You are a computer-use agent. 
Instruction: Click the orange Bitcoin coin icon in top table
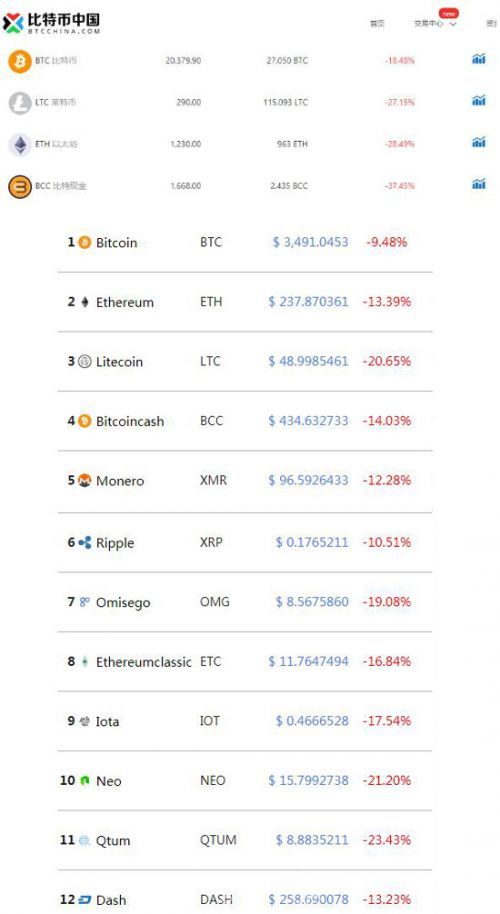[x=20, y=61]
